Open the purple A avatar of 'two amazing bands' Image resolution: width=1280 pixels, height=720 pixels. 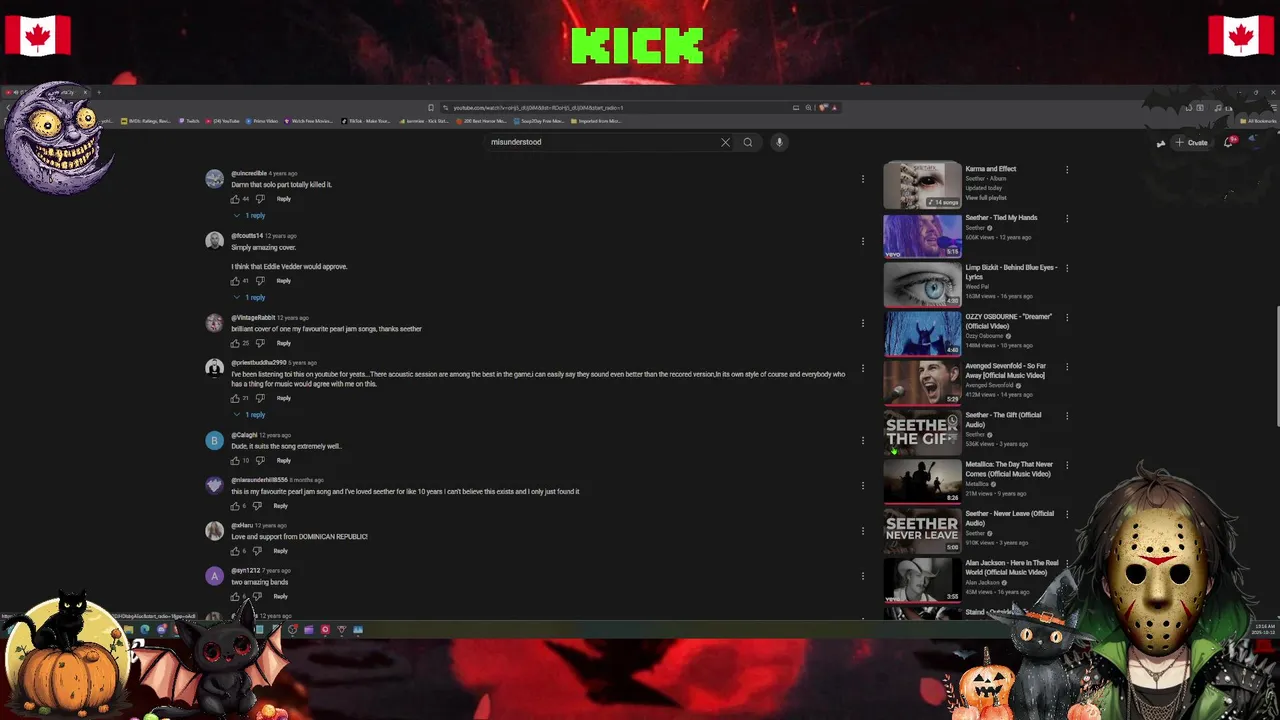tap(215, 576)
